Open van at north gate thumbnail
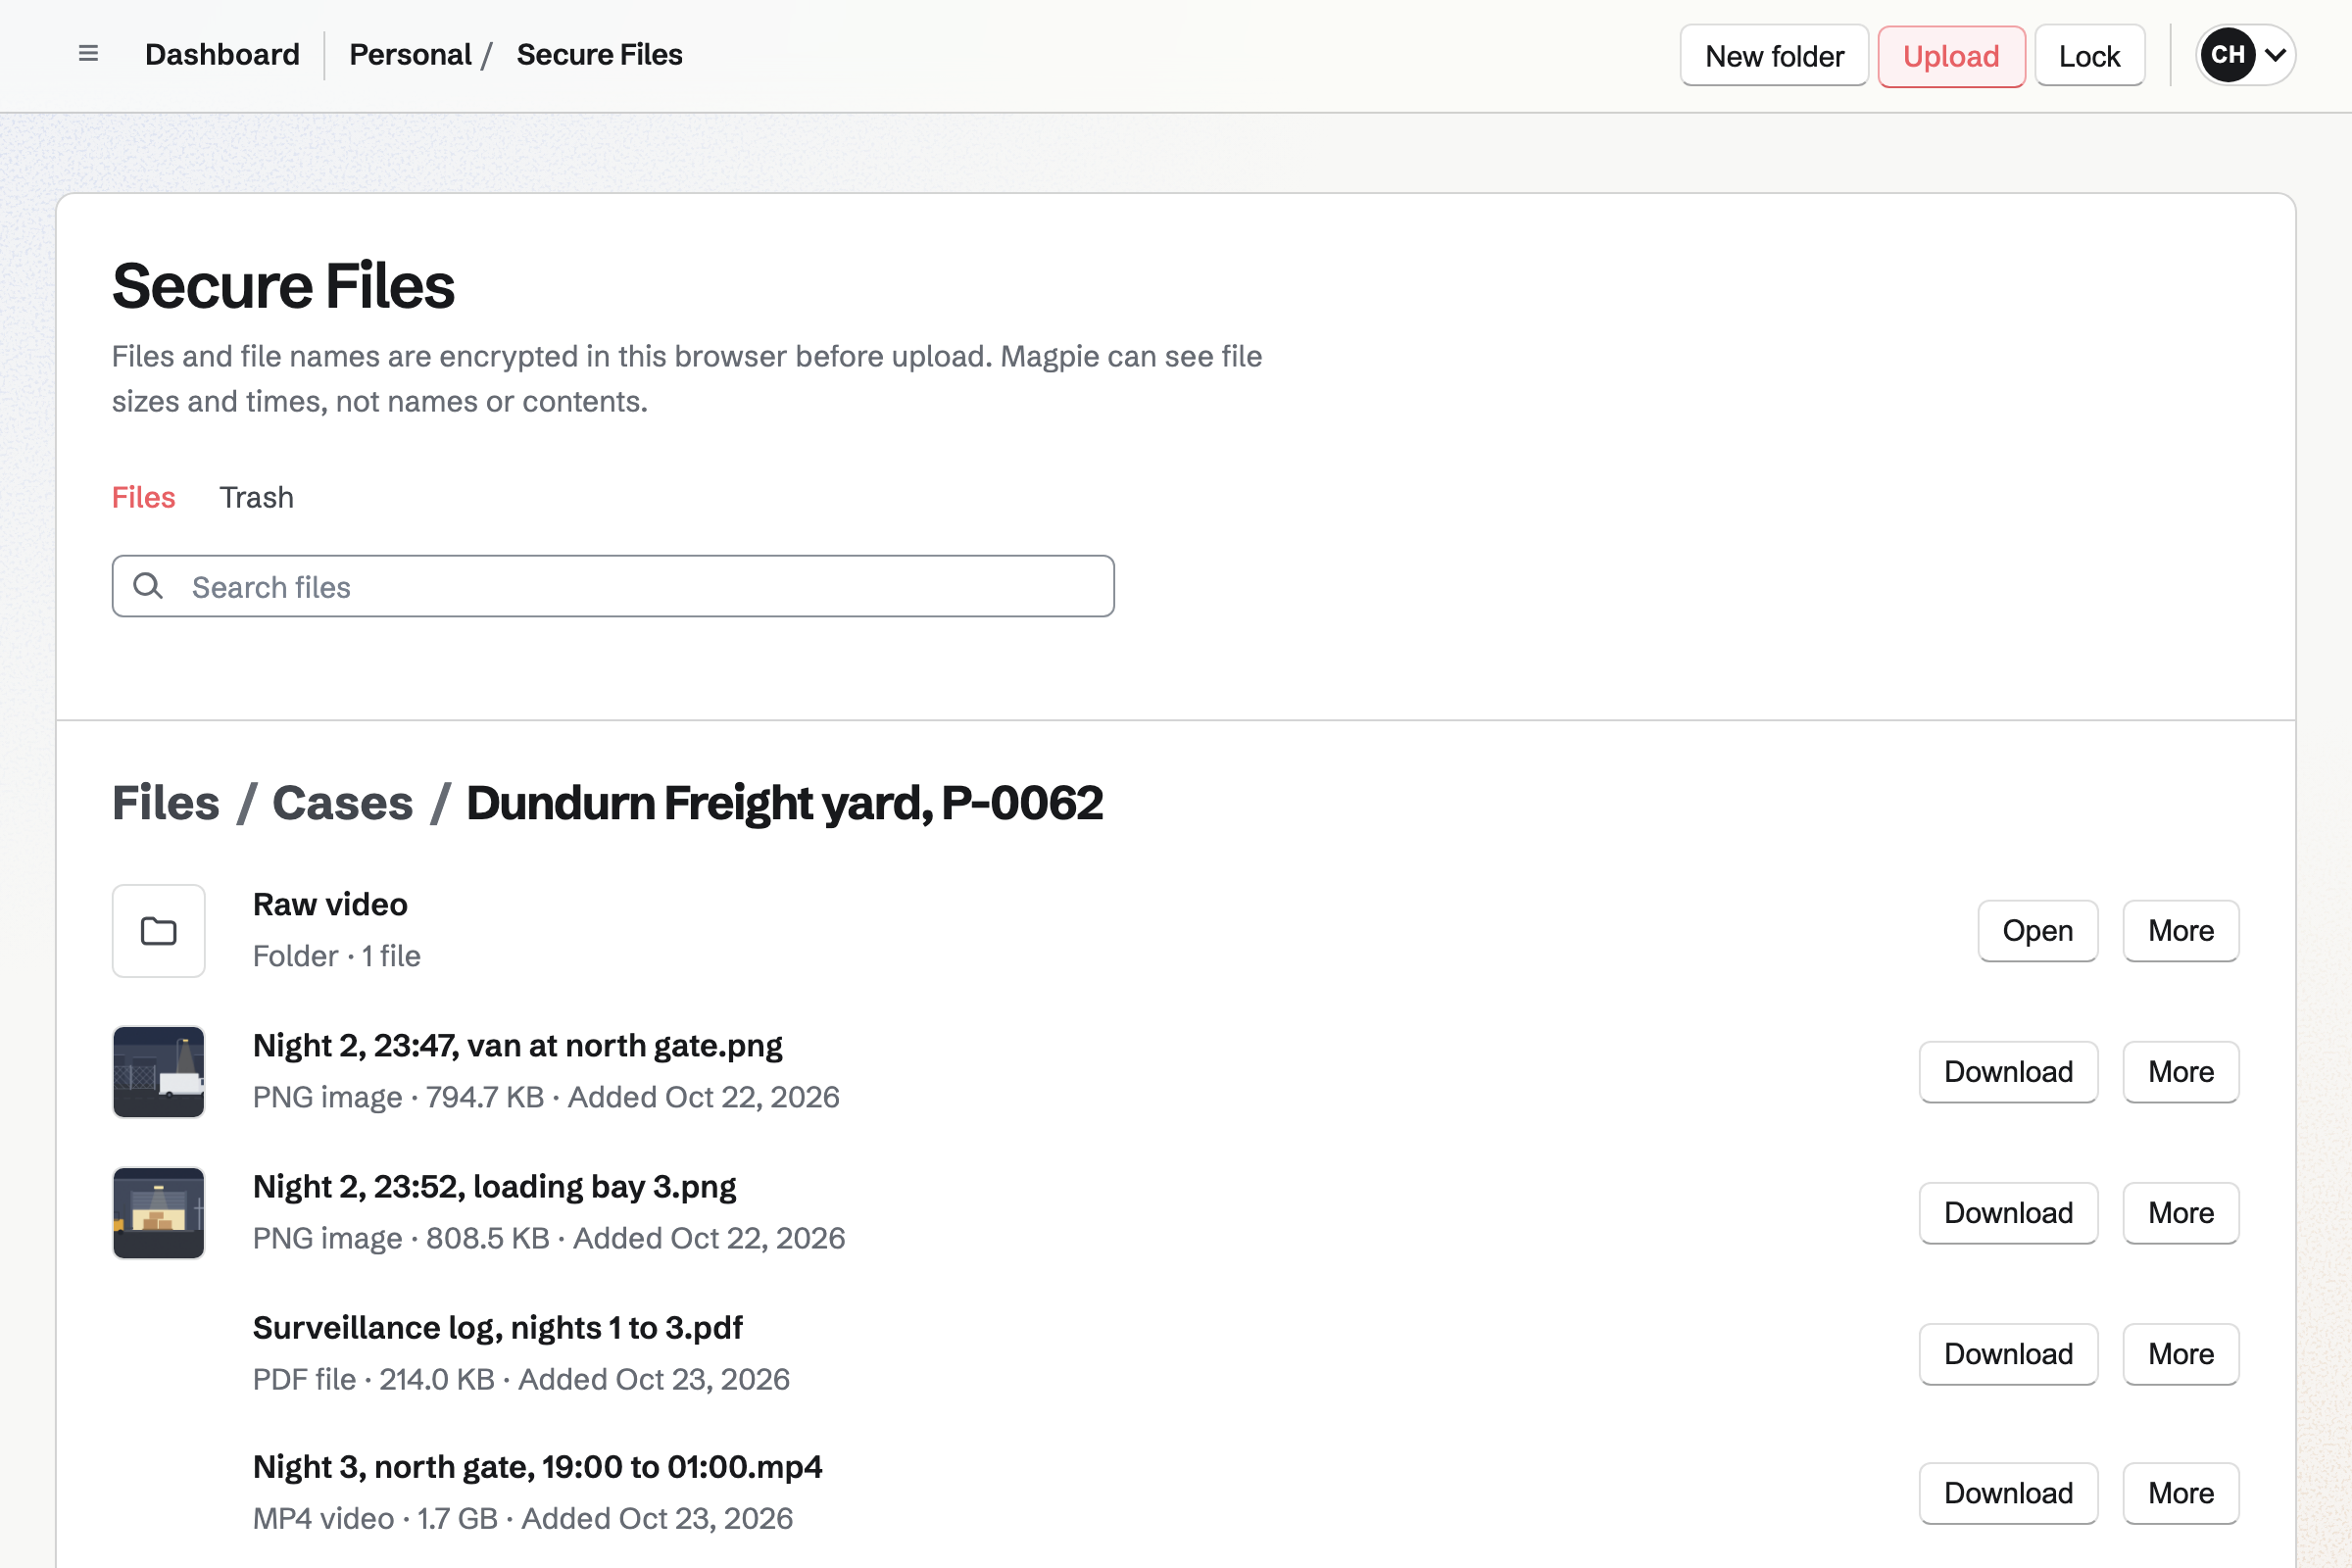Viewport: 2352px width, 1568px height. 159,1072
